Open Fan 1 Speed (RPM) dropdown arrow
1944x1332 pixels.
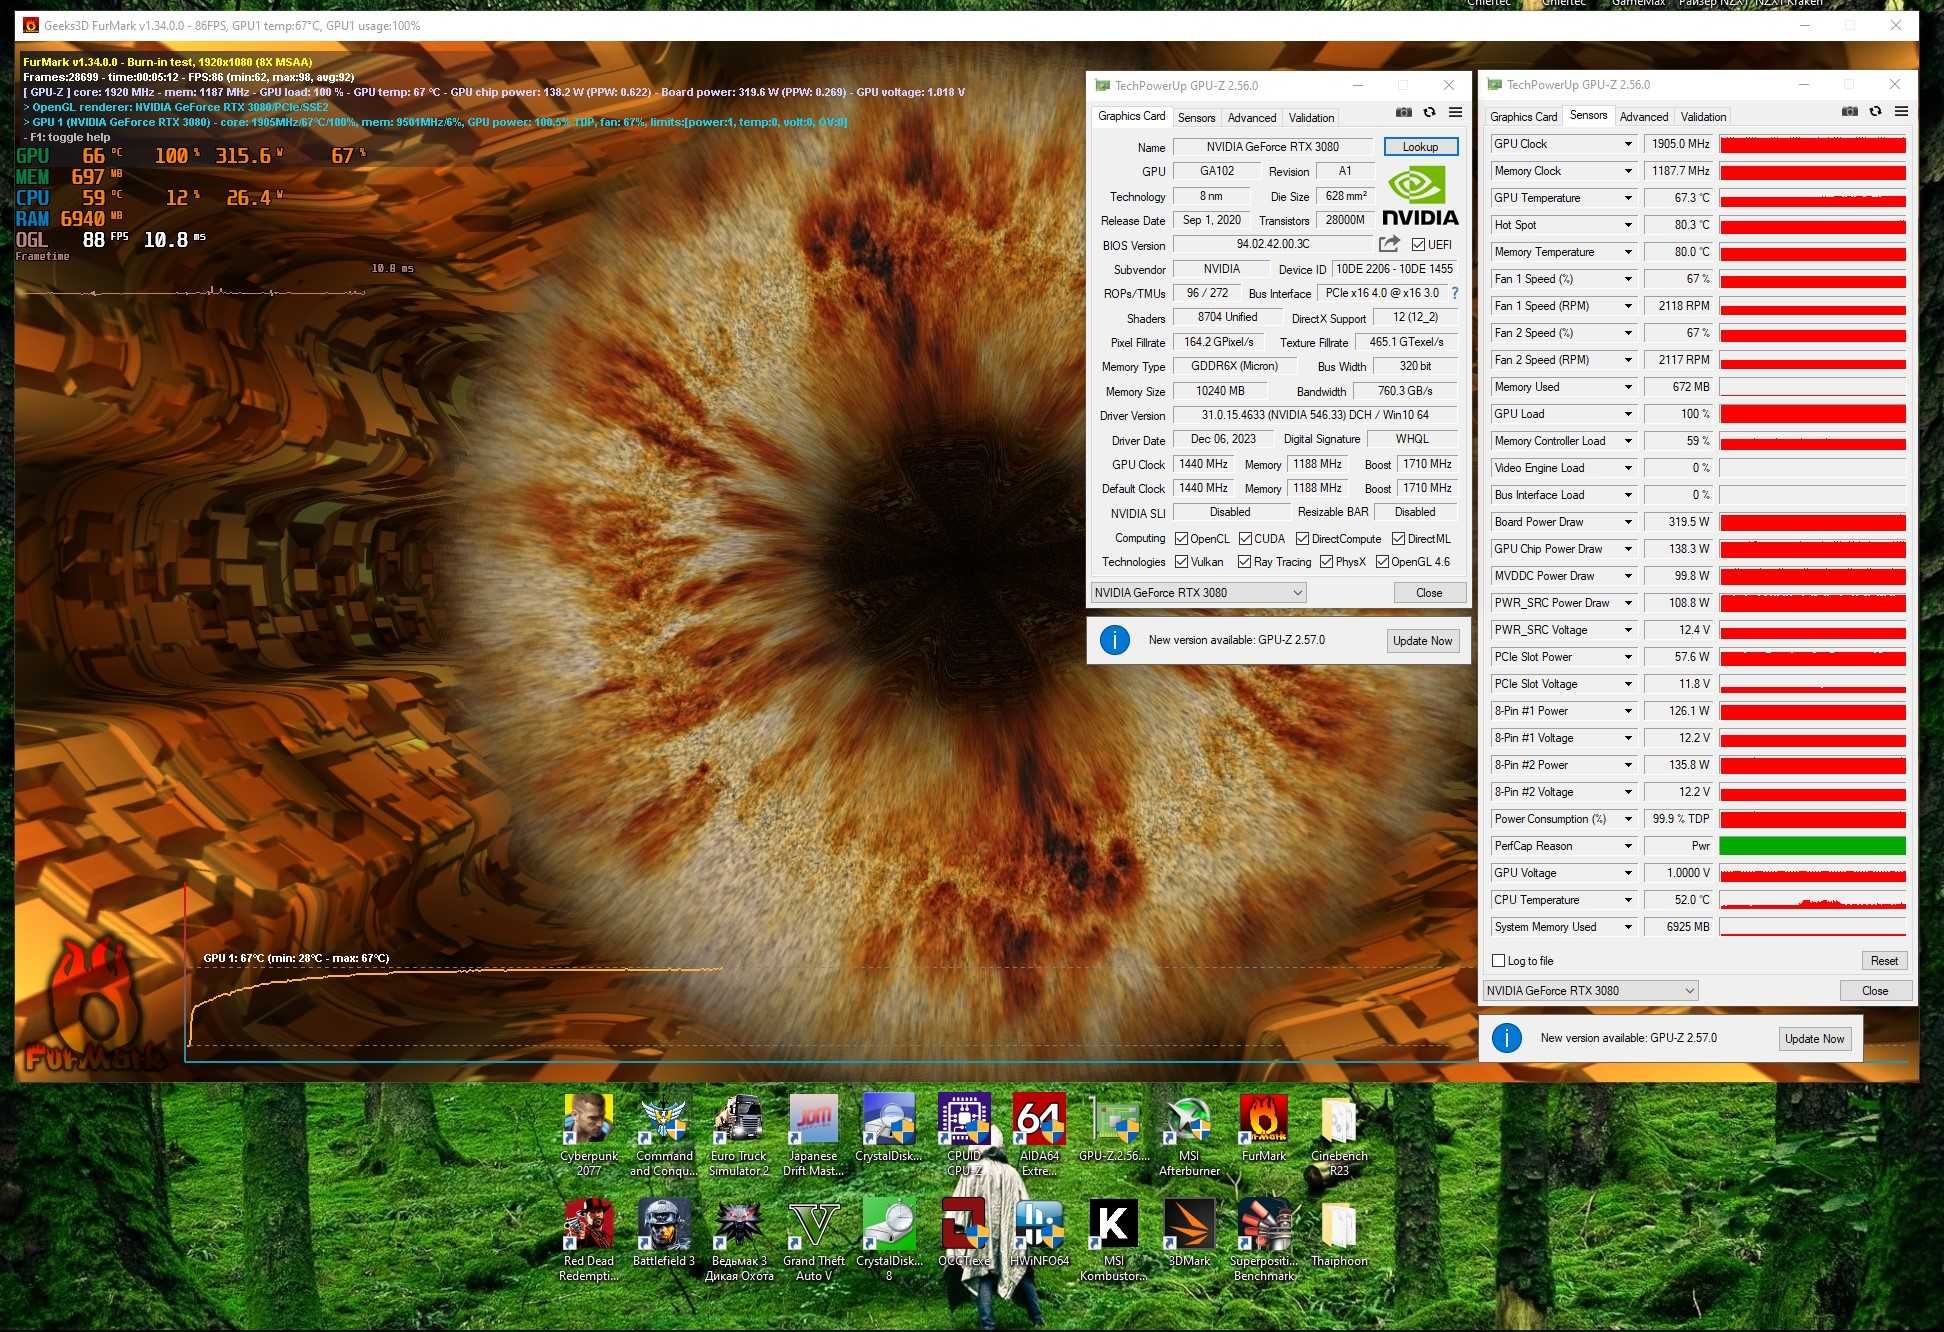1628,306
